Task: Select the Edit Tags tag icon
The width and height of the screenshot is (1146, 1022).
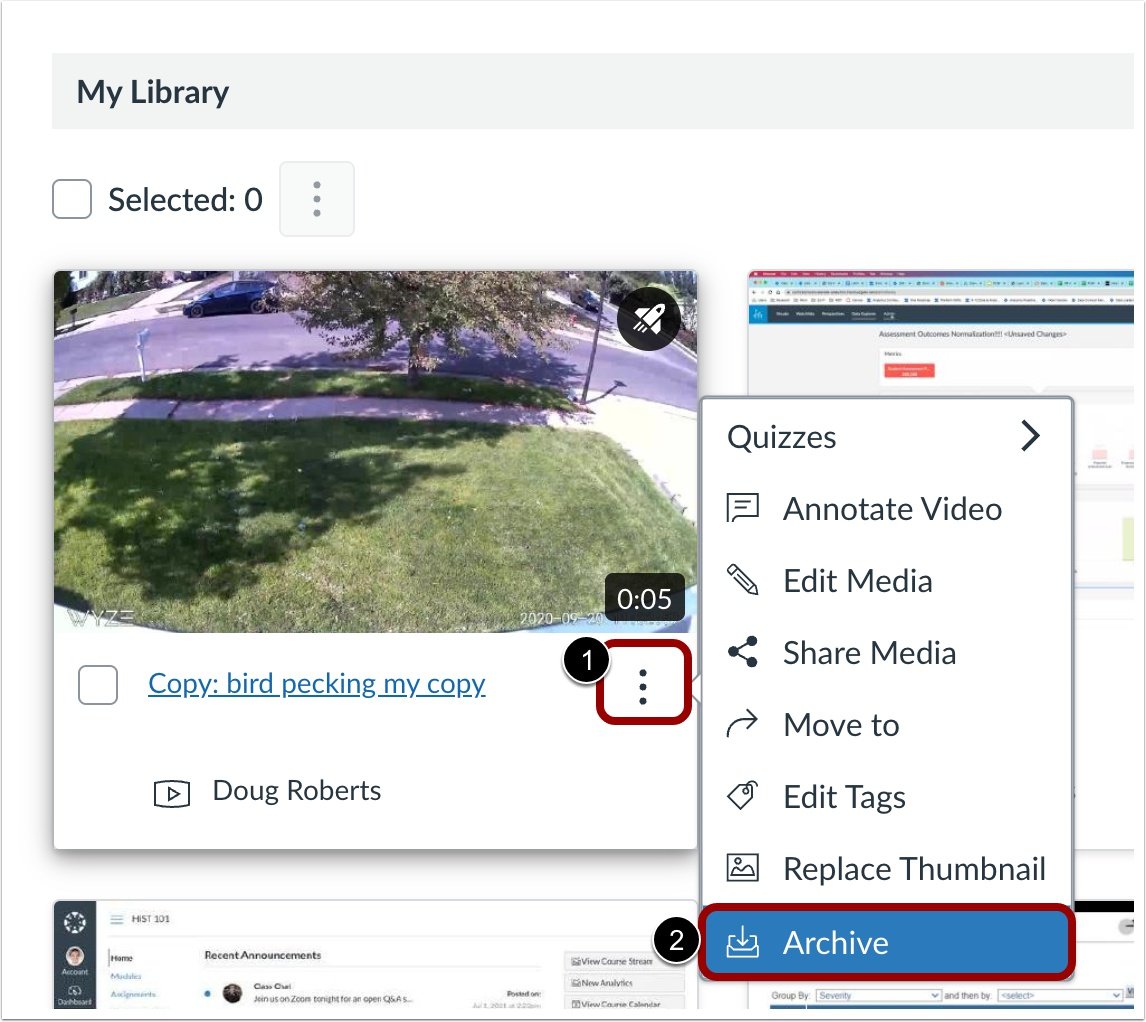Action: 741,796
